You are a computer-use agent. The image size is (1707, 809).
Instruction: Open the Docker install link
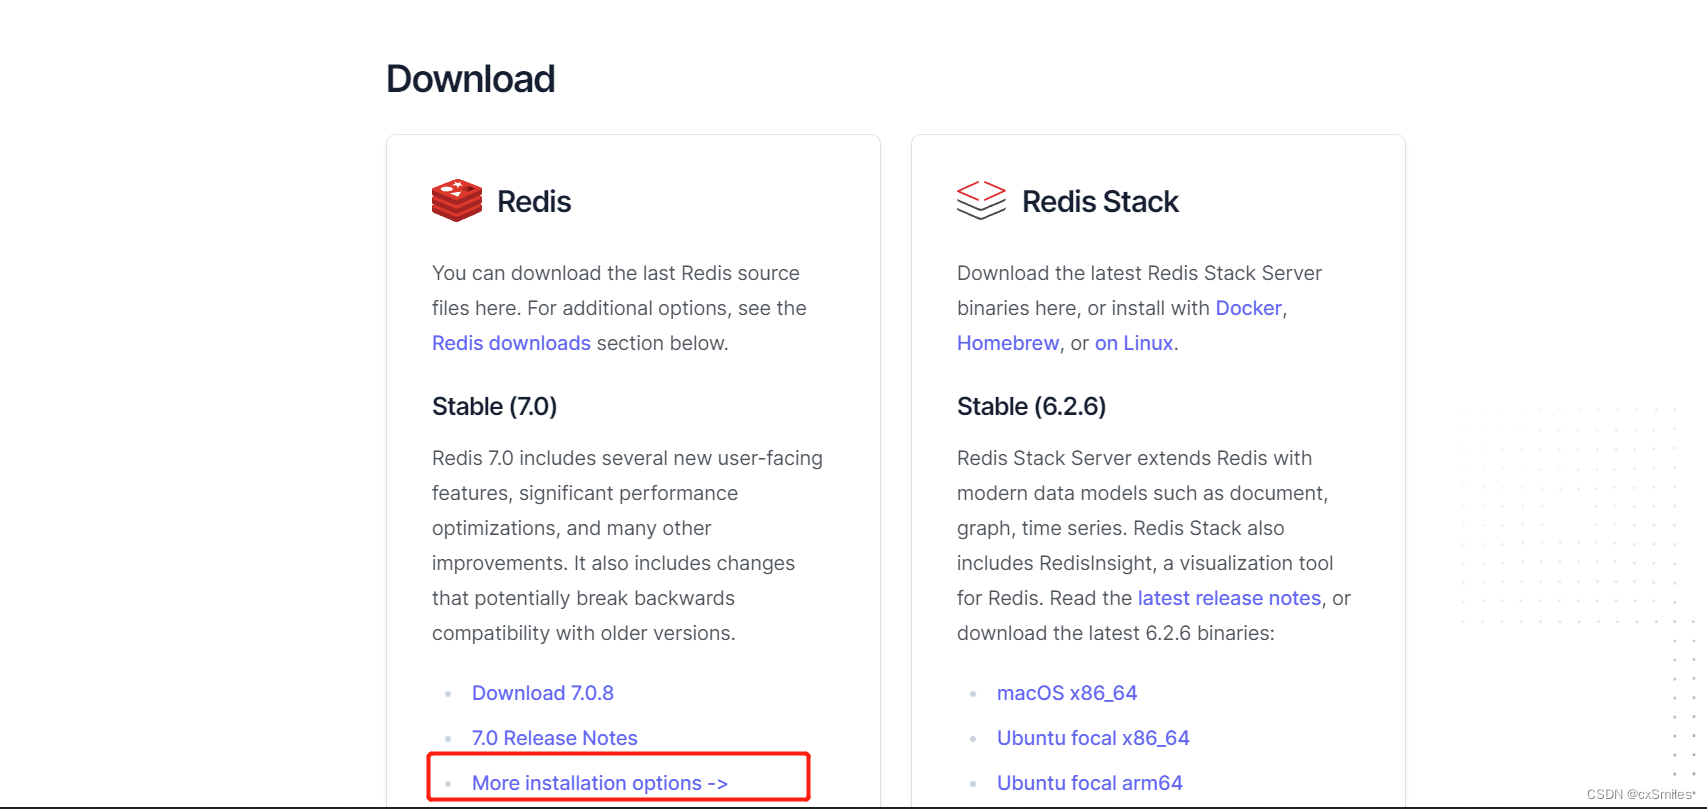coord(1248,307)
